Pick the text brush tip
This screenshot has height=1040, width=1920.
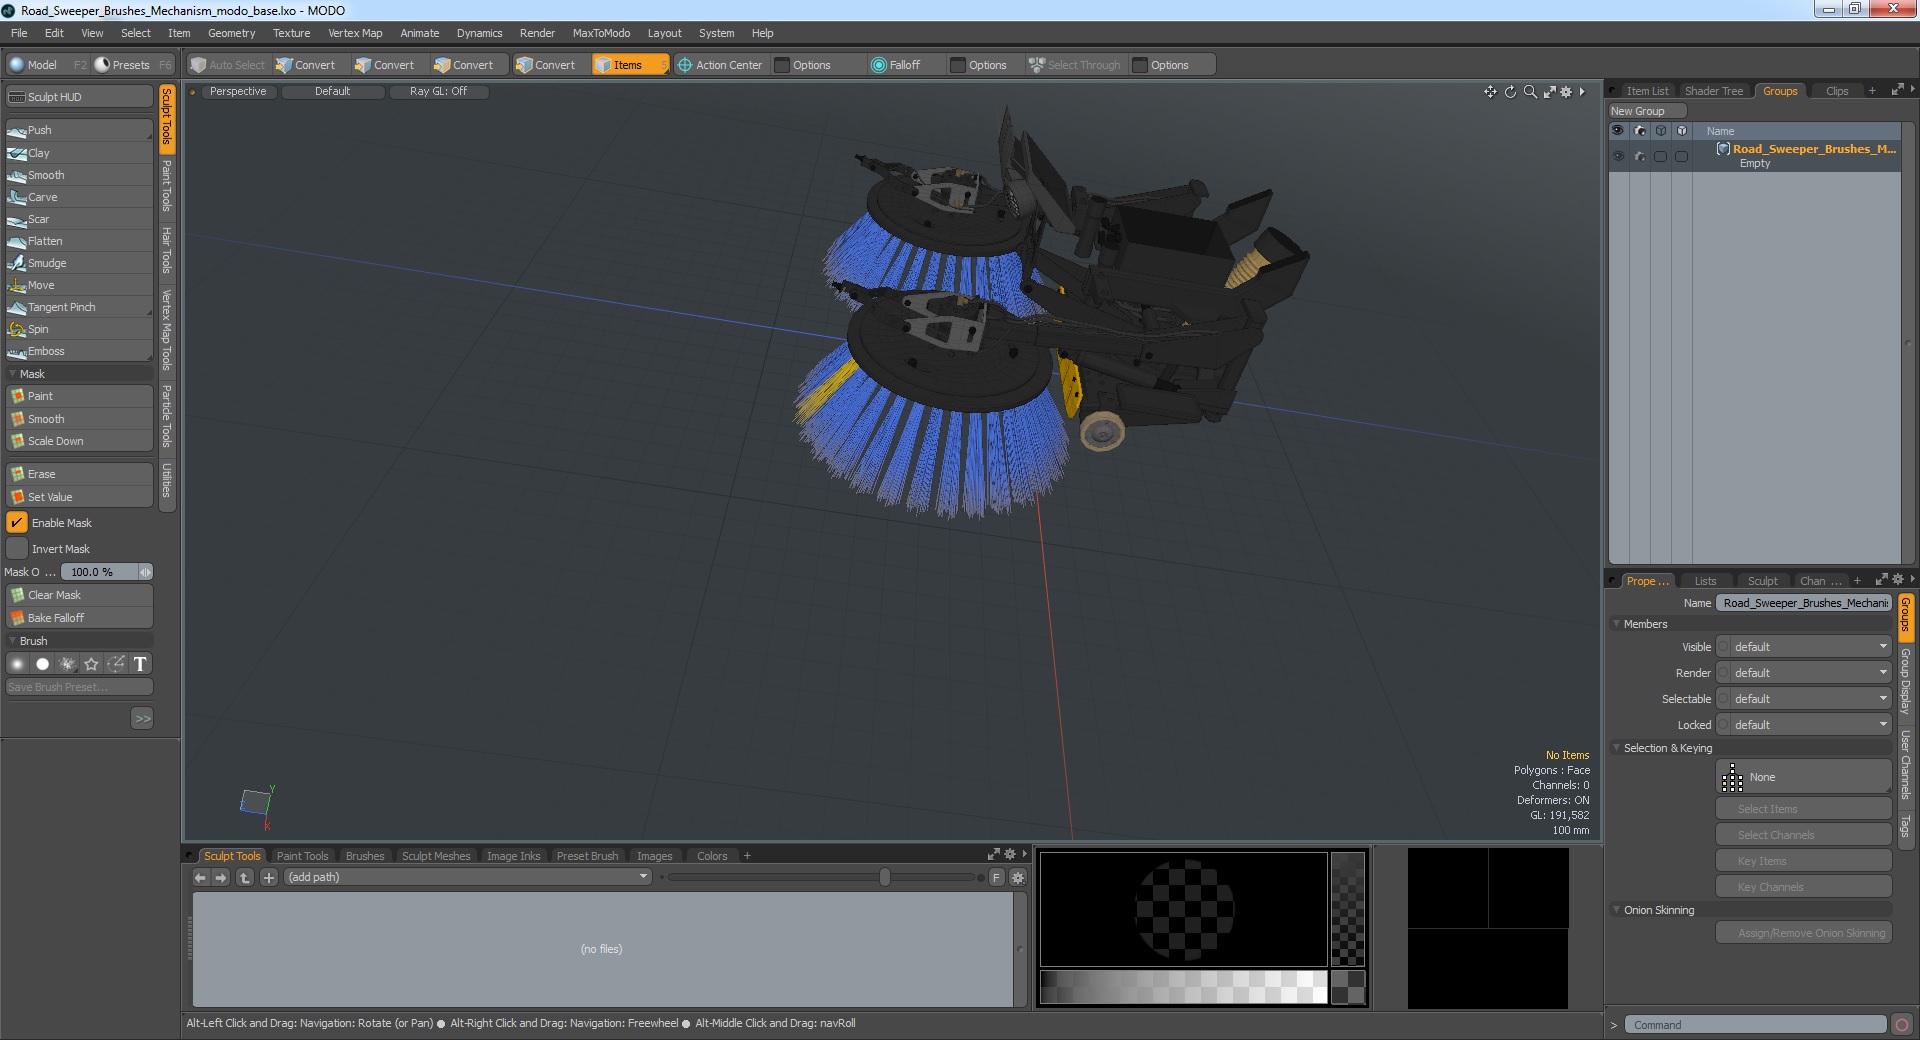tap(140, 664)
